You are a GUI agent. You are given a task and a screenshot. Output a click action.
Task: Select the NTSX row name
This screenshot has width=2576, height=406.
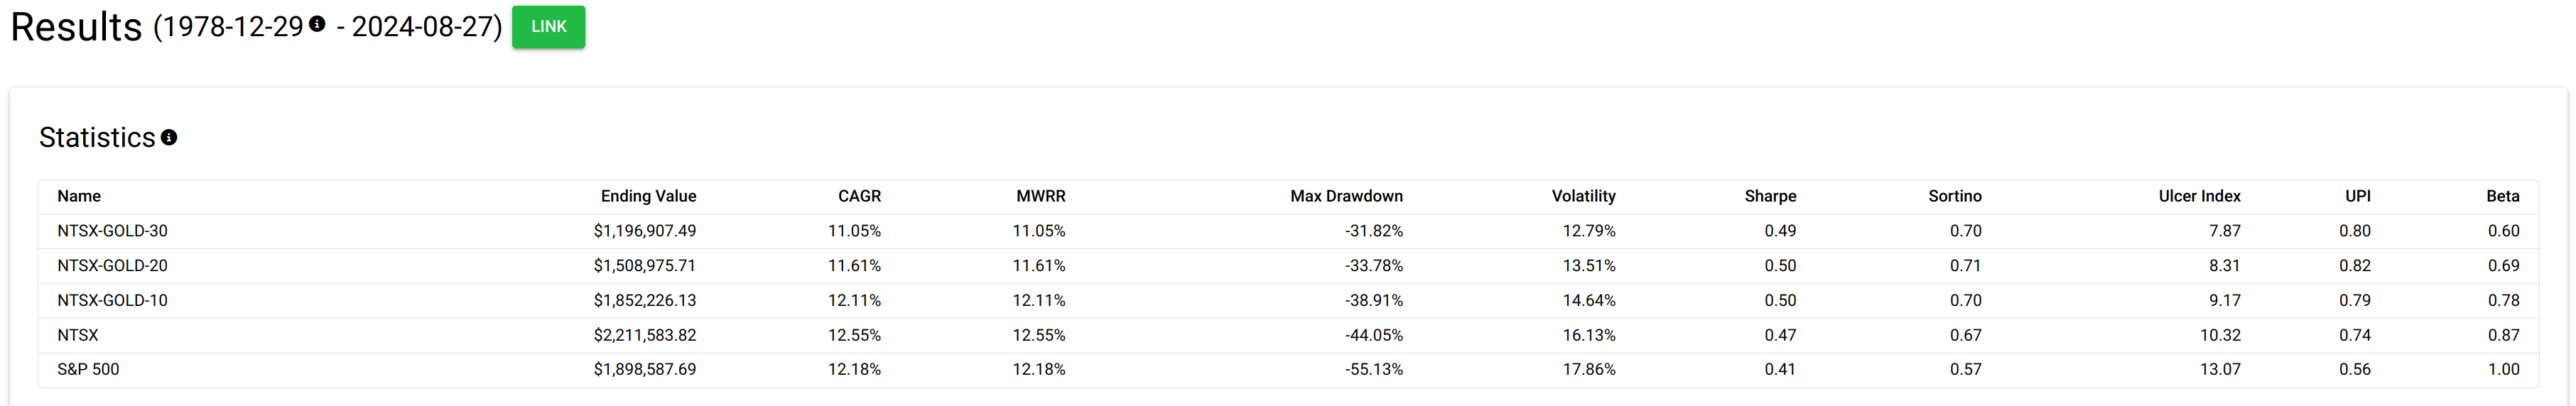click(78, 335)
